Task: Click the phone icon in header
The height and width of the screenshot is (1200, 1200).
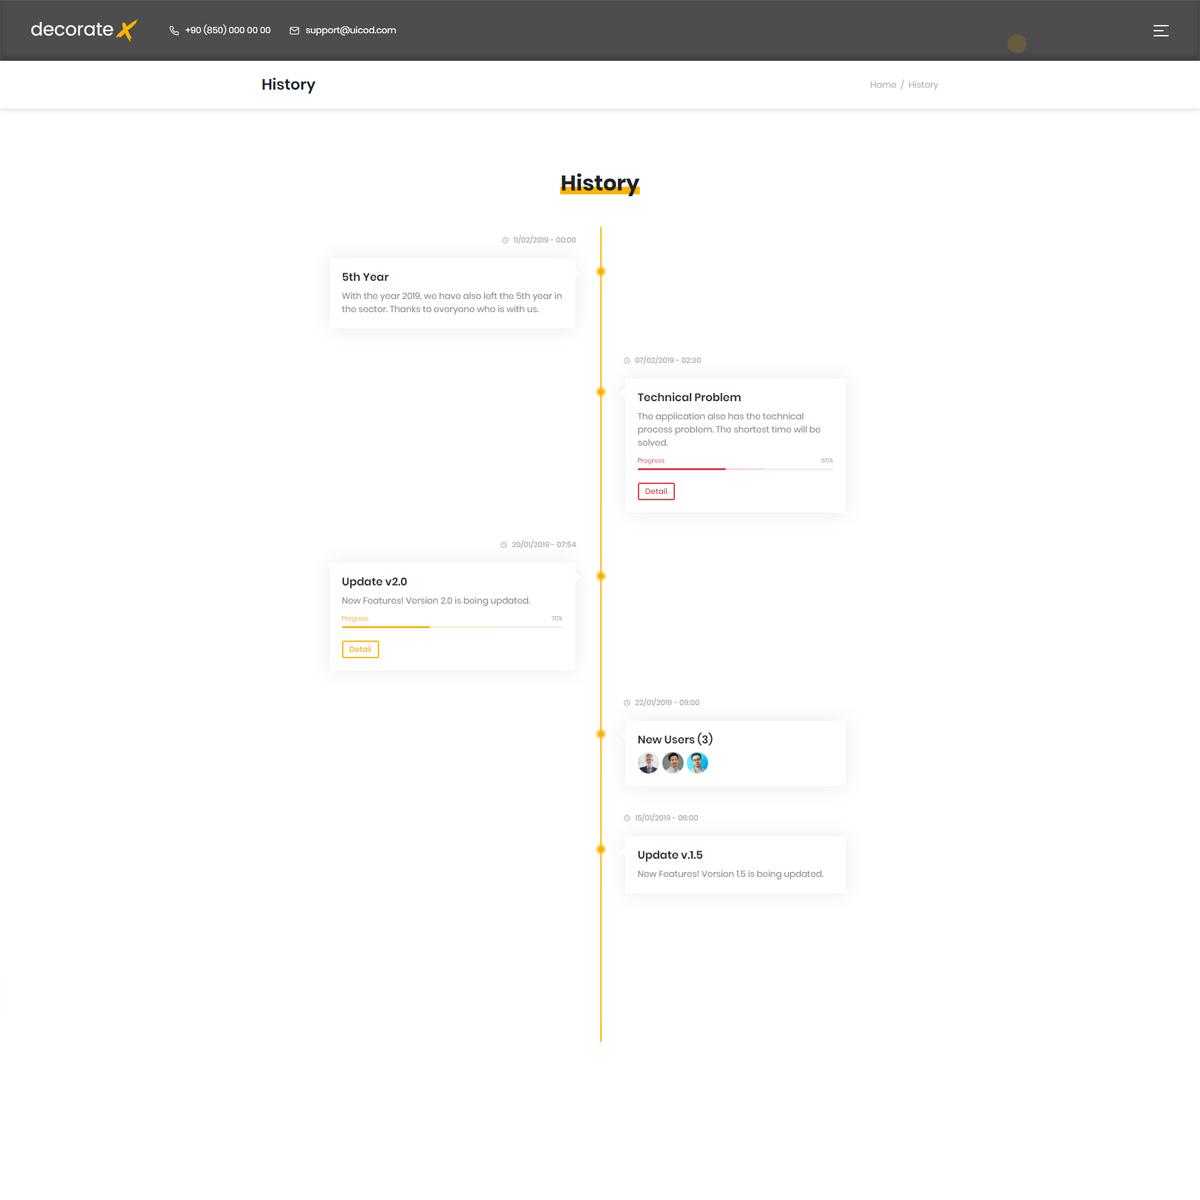Action: 174,31
